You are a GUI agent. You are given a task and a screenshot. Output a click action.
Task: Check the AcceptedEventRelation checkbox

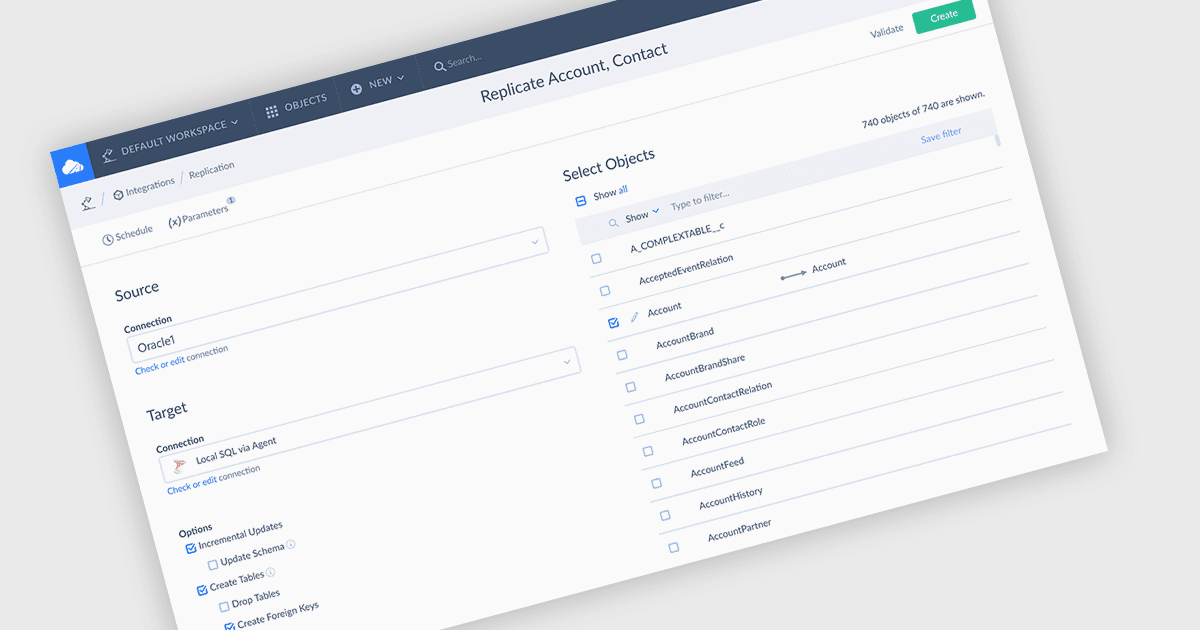pos(605,291)
